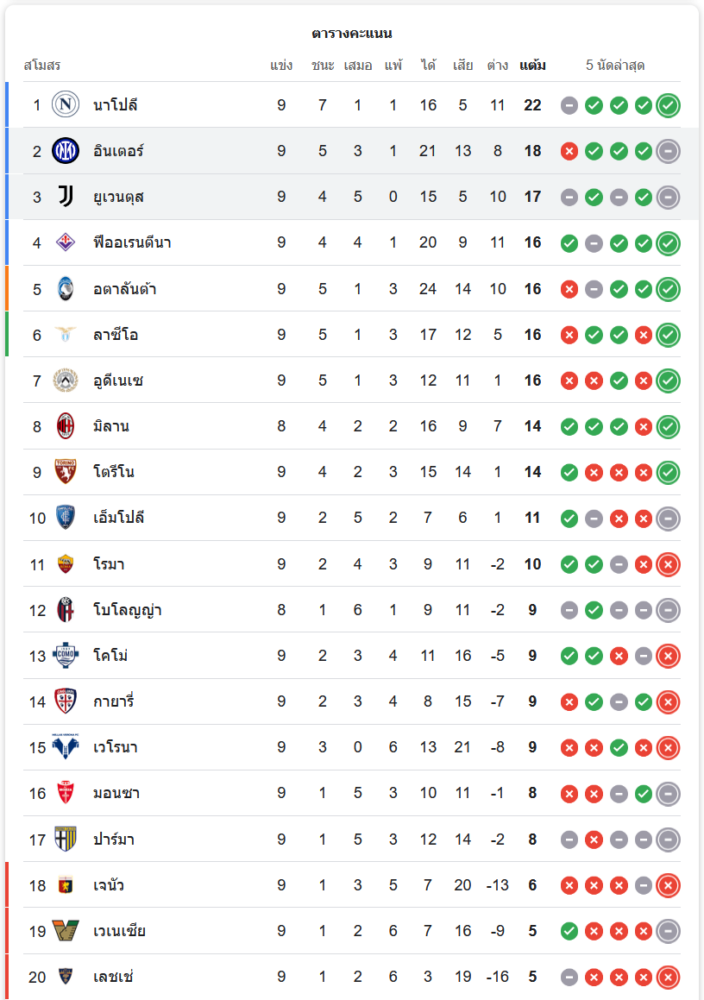Click the Atalanta club crest

tap(66, 289)
